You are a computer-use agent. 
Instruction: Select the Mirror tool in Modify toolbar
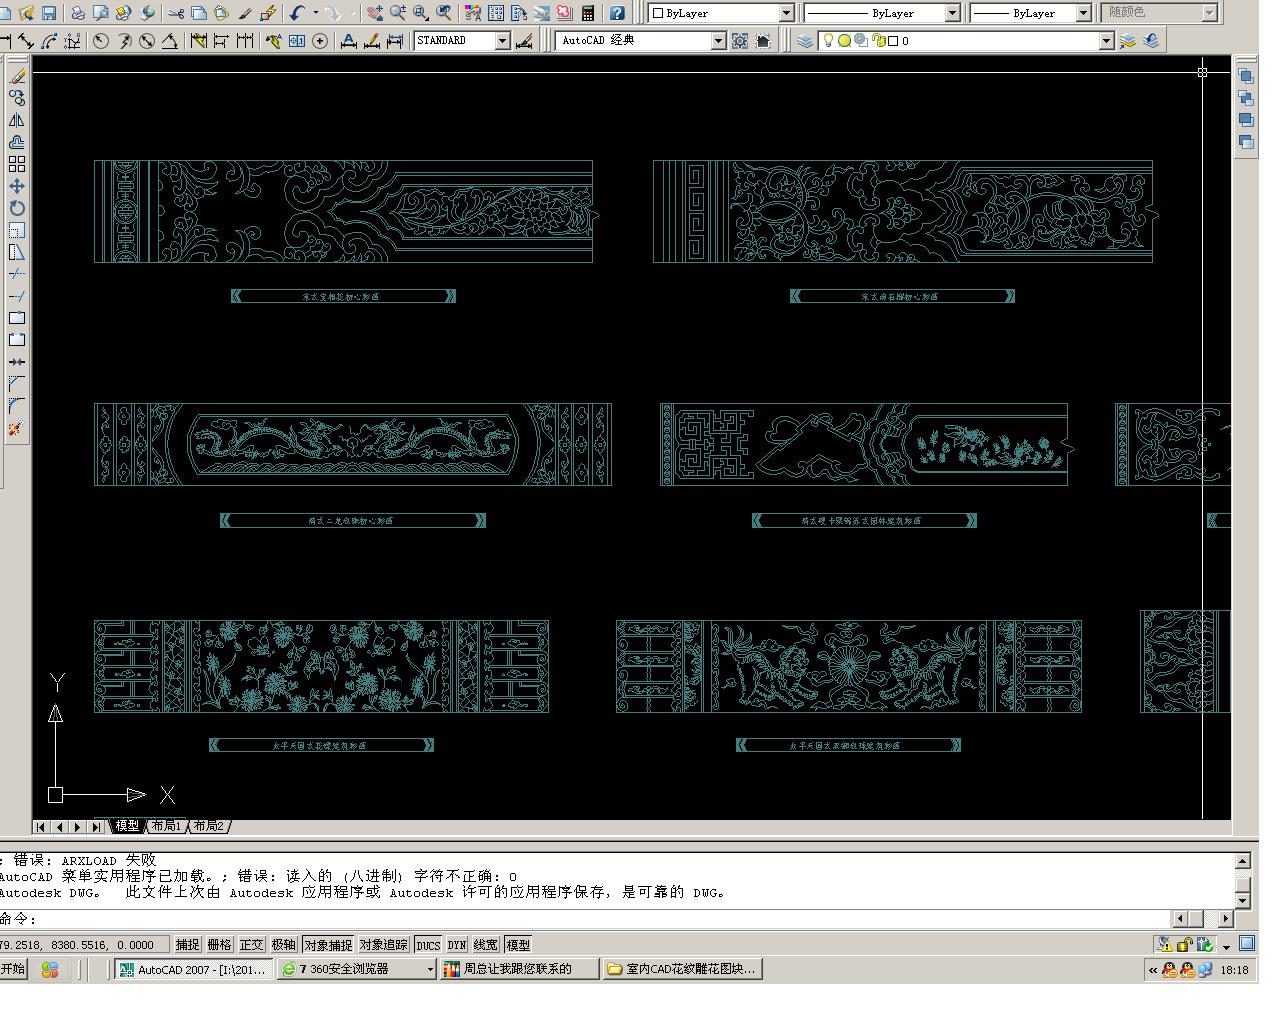[17, 120]
